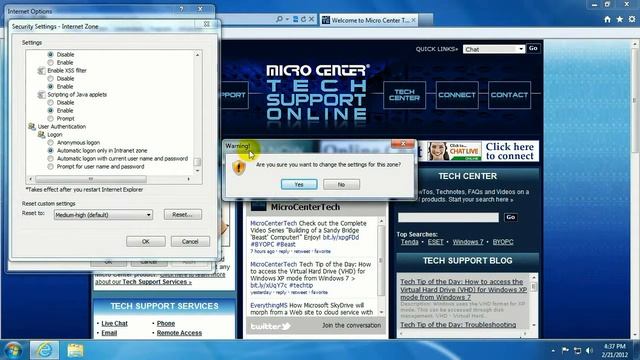This screenshot has width=640, height=360.
Task: Click the Internet Options help question mark
Action: tap(182, 9)
